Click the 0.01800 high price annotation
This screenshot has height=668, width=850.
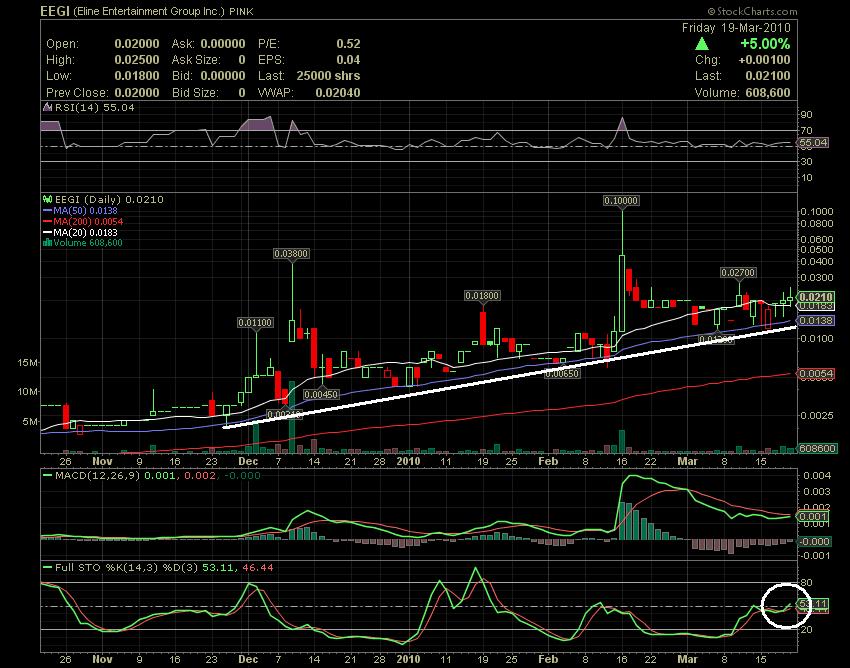(x=482, y=296)
